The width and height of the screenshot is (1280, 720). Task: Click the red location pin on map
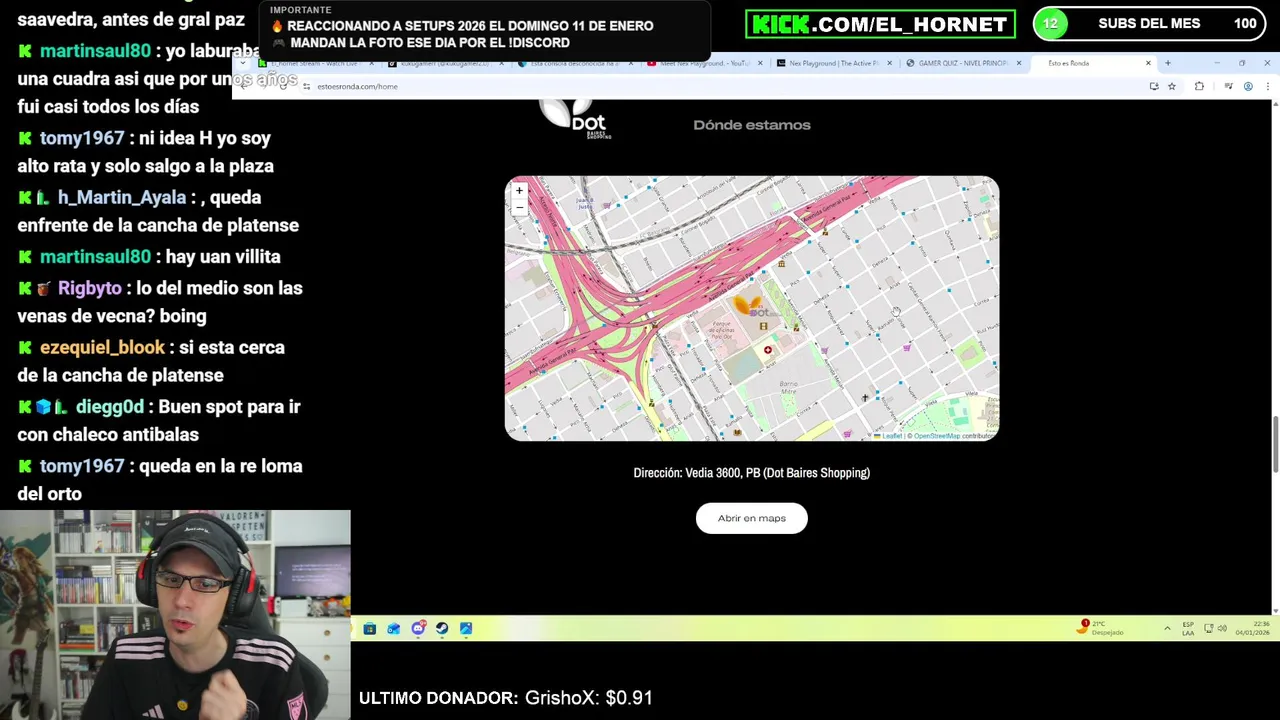[768, 350]
